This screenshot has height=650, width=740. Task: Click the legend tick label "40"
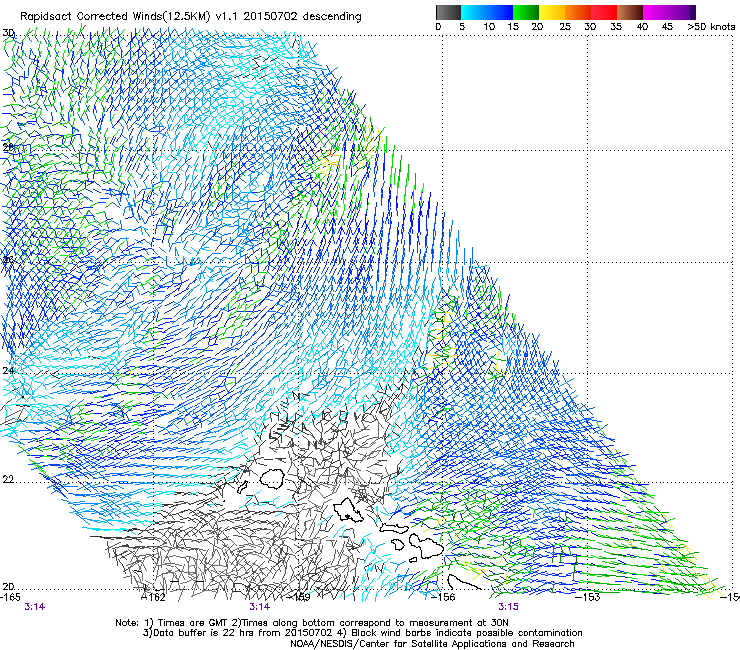642,27
